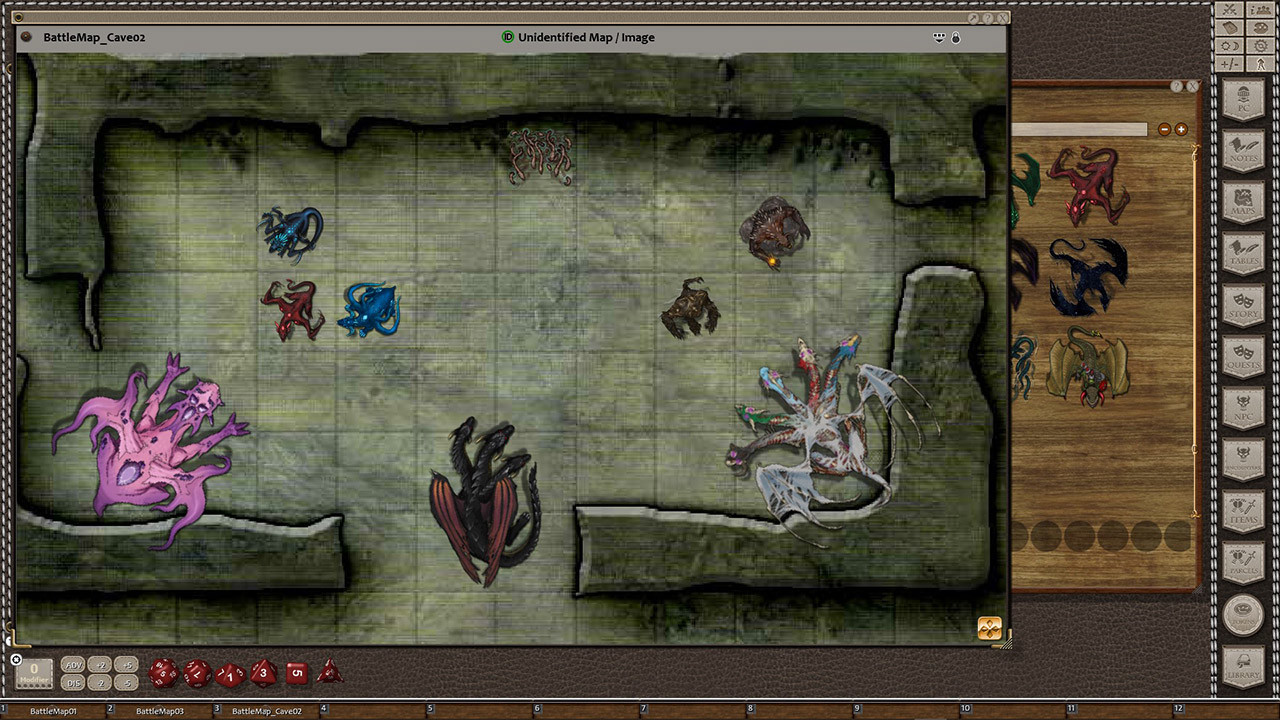Open the round Tokens bag icon
This screenshot has height=720, width=1280.
click(x=1244, y=613)
